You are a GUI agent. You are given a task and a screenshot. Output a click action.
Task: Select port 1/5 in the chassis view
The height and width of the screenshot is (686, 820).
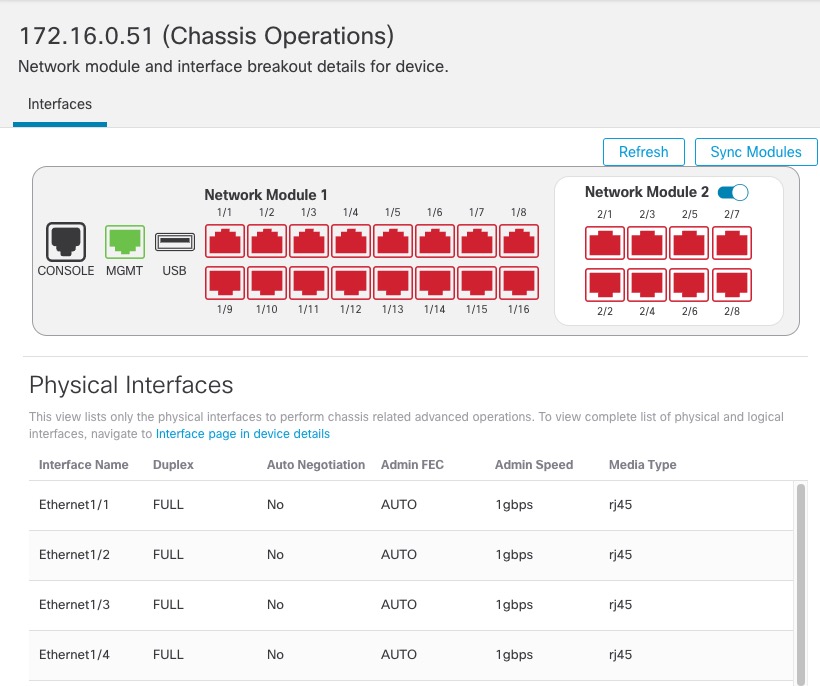[392, 242]
